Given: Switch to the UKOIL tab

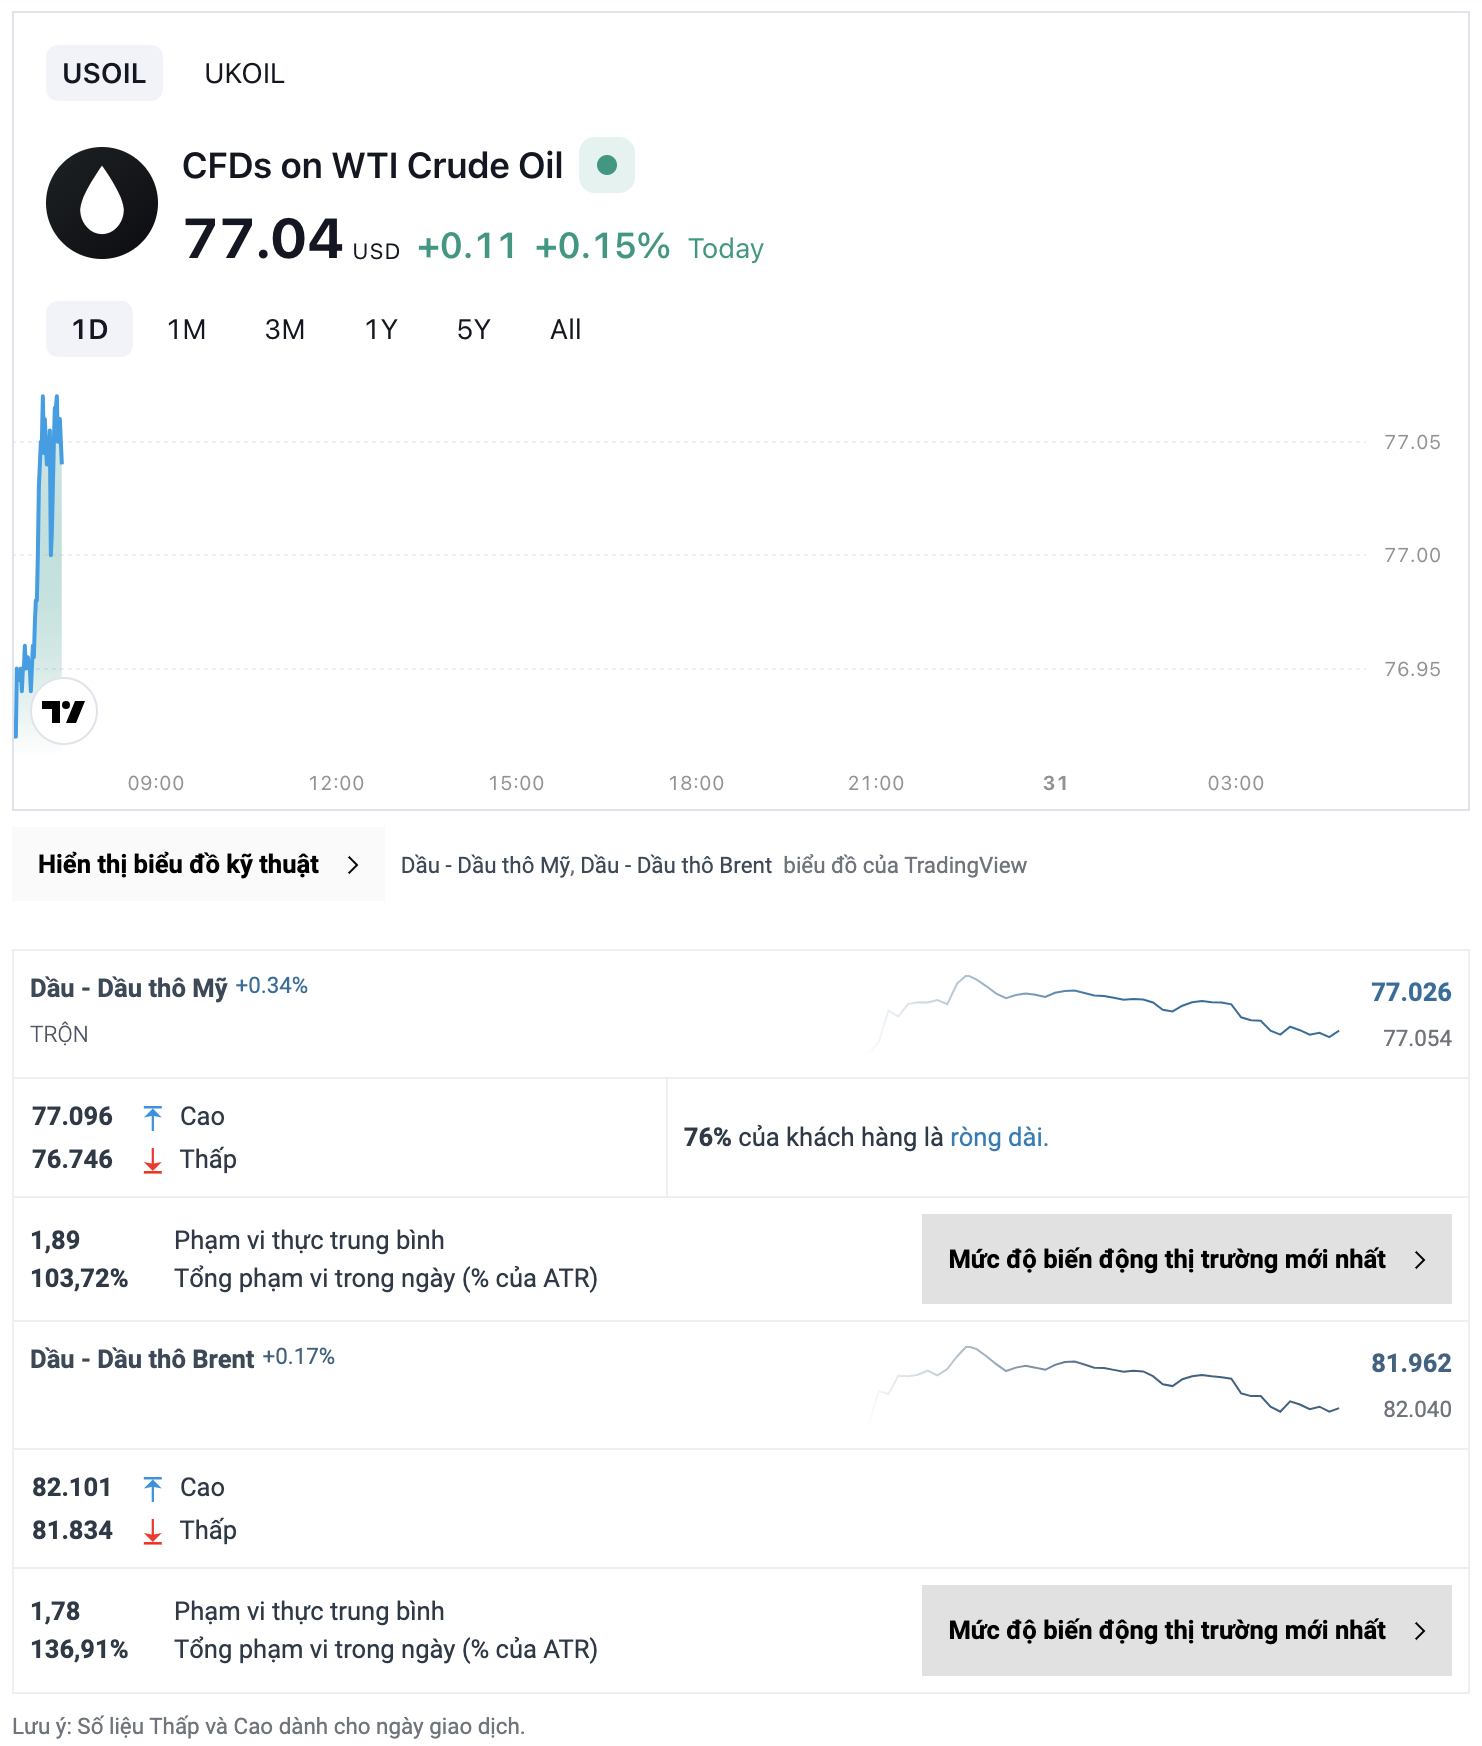Looking at the screenshot, I should pyautogui.click(x=244, y=73).
